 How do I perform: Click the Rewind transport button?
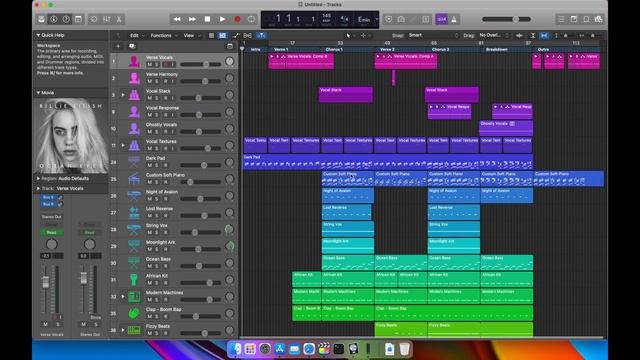177,19
